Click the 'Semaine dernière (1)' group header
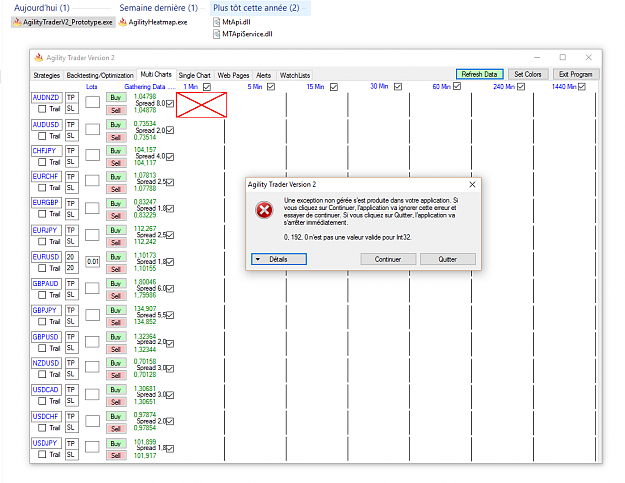This screenshot has width=625, height=483. click(158, 8)
